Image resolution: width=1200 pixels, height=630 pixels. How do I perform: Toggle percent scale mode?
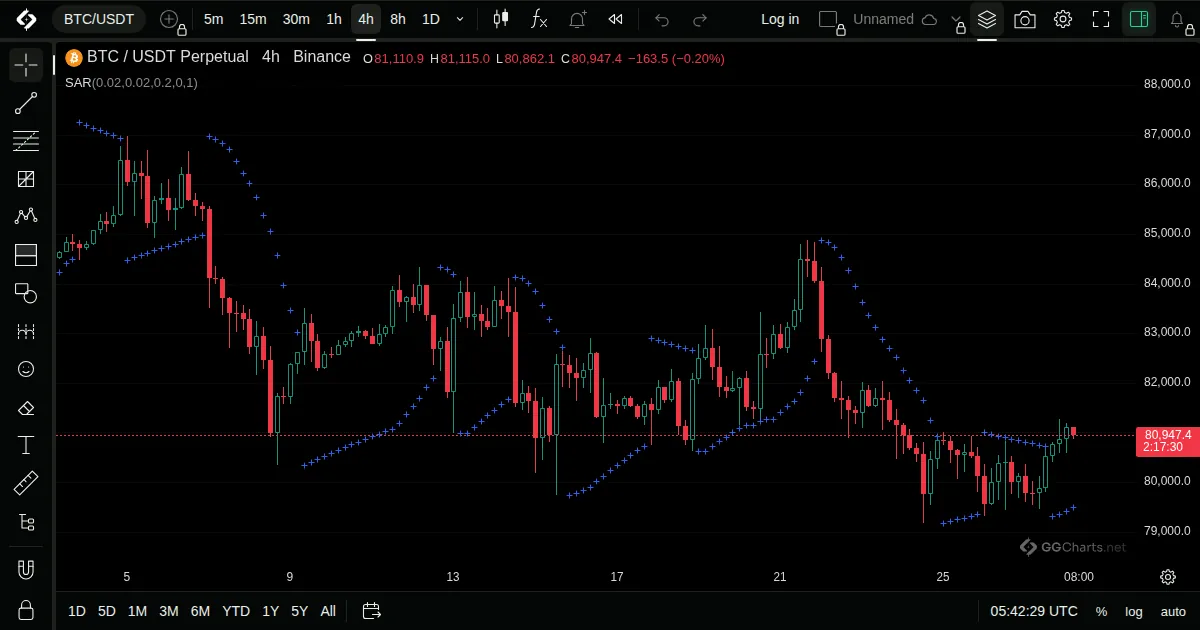coord(1102,611)
